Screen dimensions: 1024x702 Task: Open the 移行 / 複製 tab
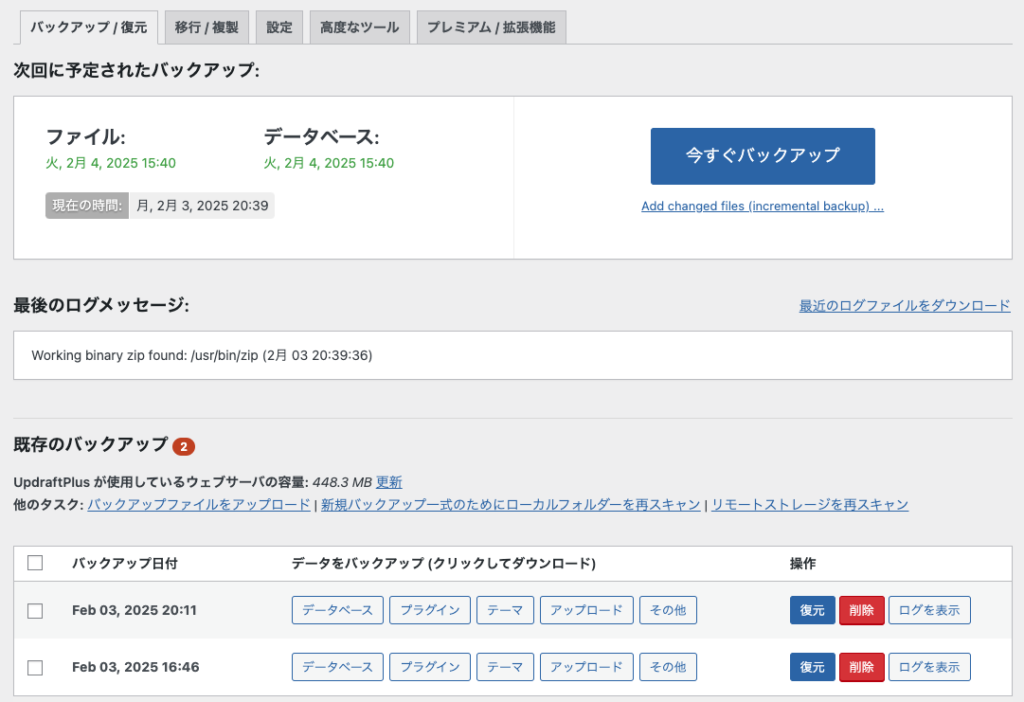[x=206, y=27]
